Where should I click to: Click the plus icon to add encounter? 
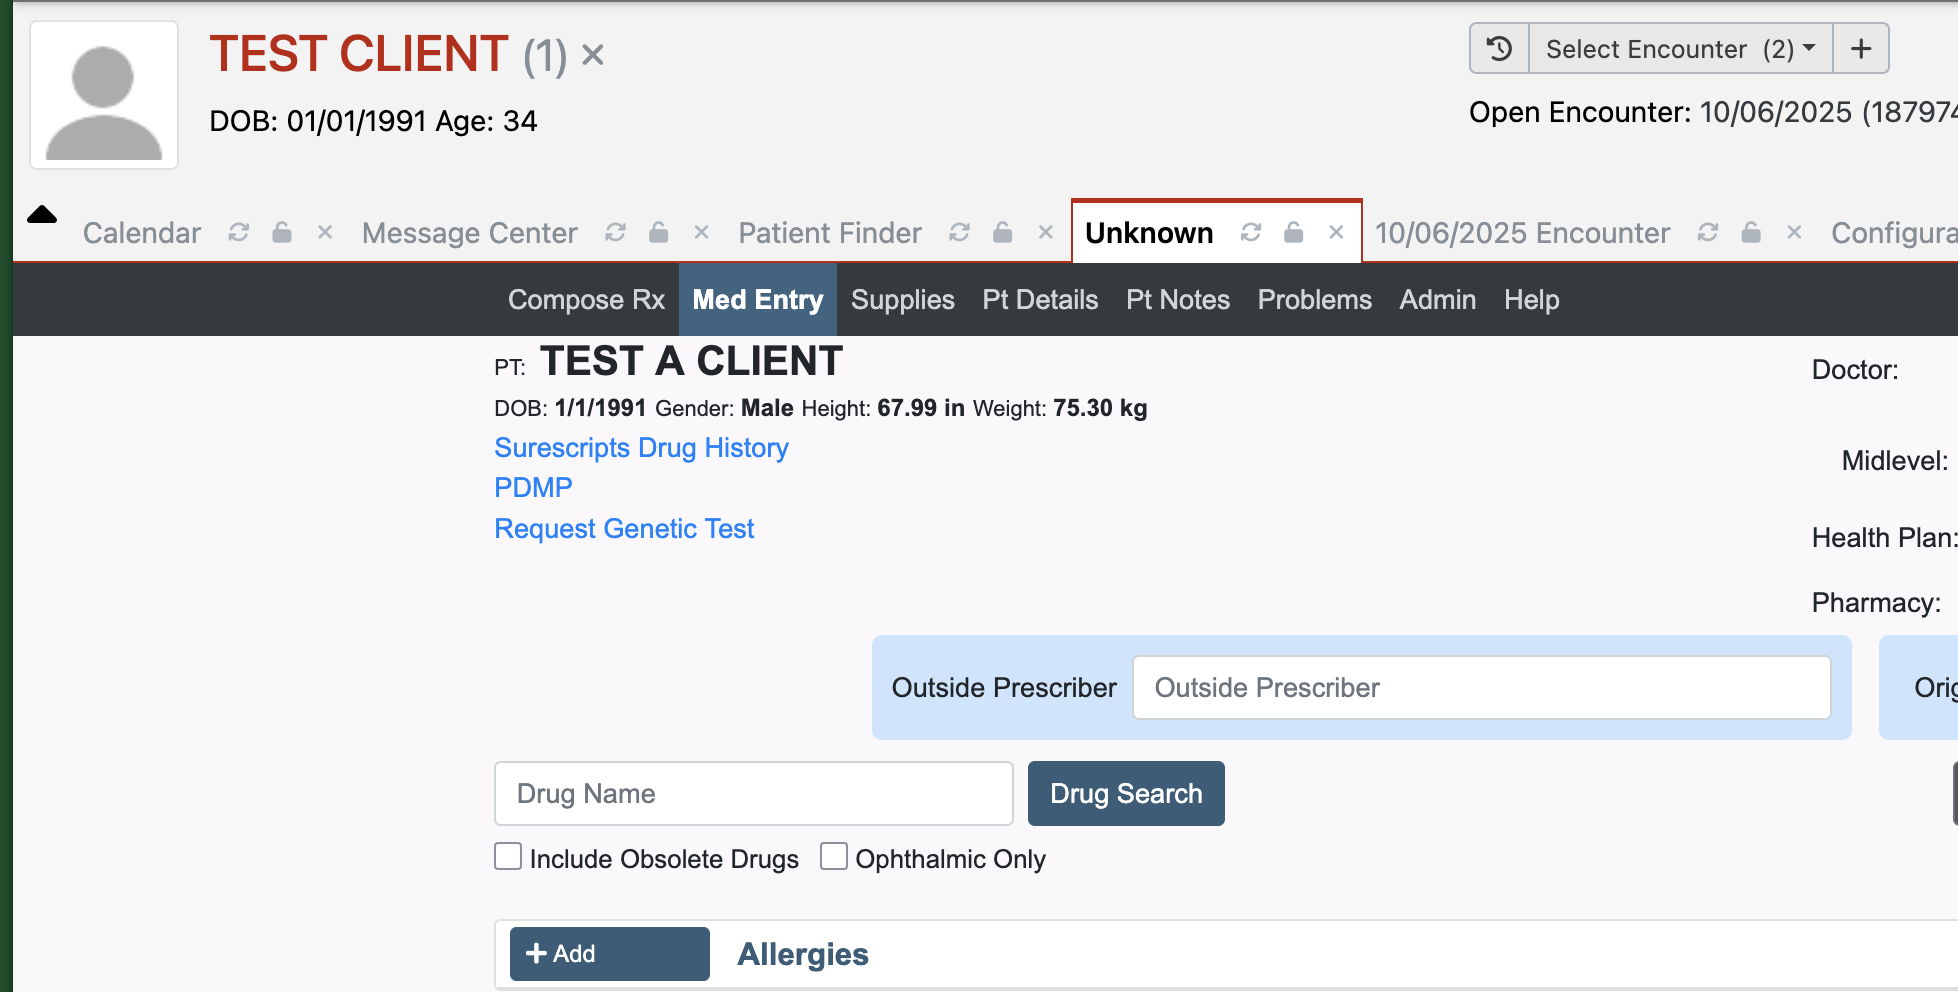click(1861, 48)
